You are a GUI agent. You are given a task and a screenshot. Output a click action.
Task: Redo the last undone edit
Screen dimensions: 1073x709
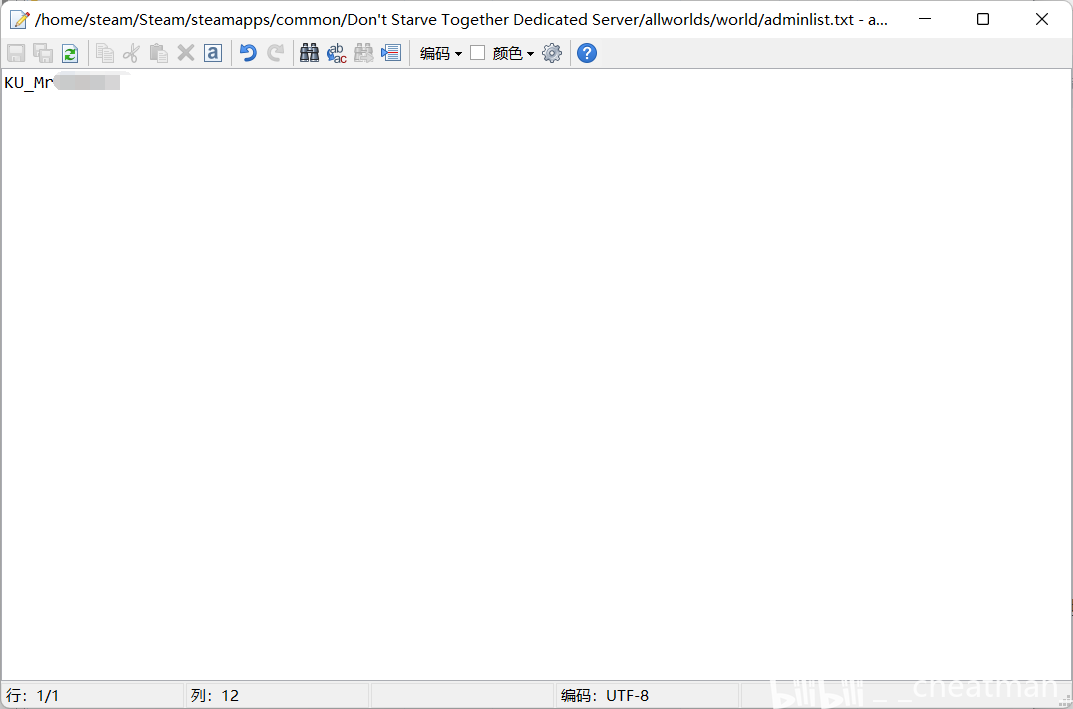[275, 53]
